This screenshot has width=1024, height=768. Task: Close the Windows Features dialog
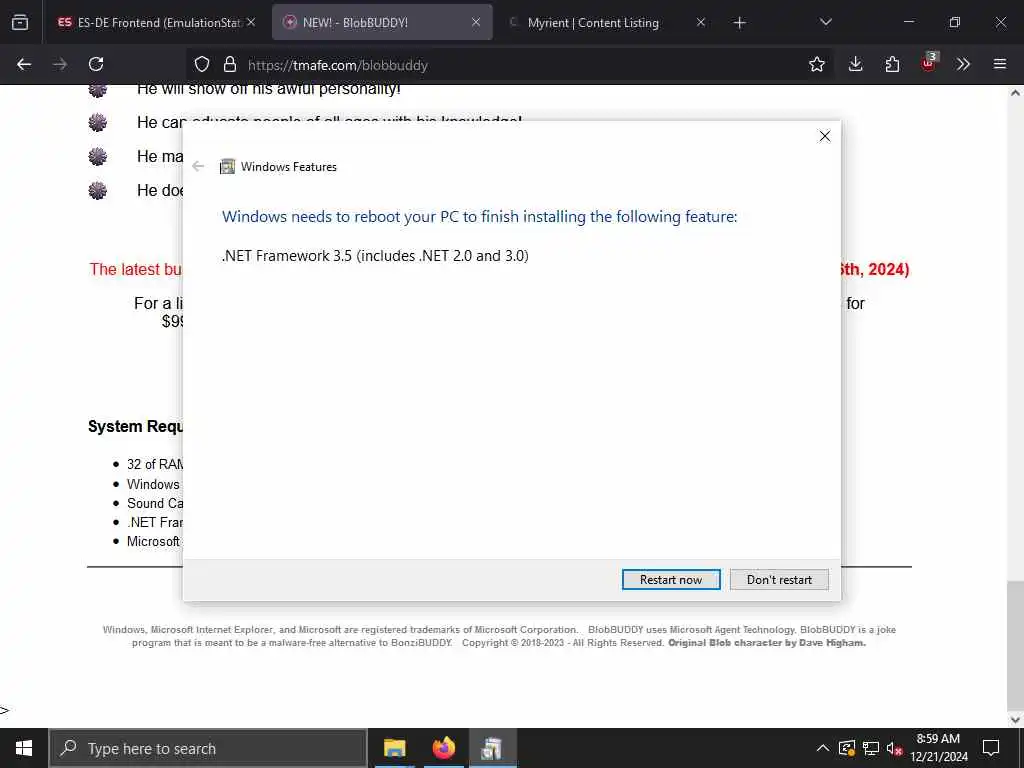coord(825,136)
